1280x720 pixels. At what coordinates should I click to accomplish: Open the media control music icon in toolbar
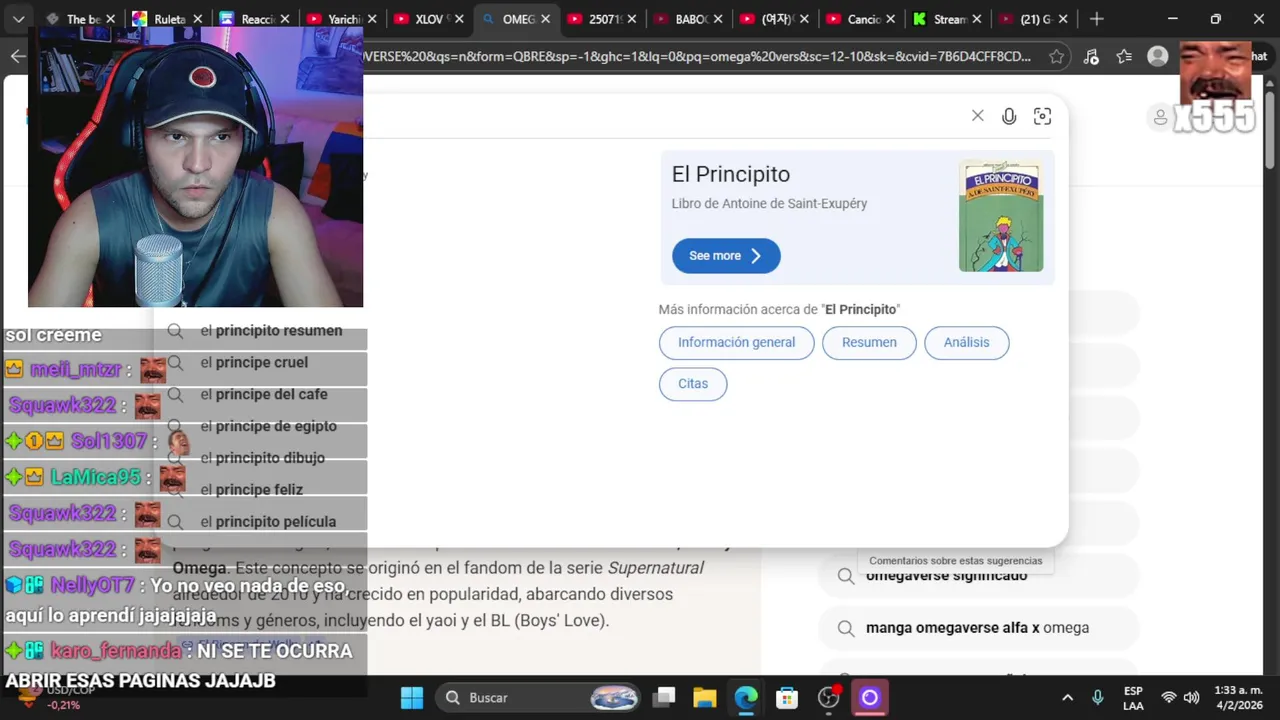click(1091, 56)
